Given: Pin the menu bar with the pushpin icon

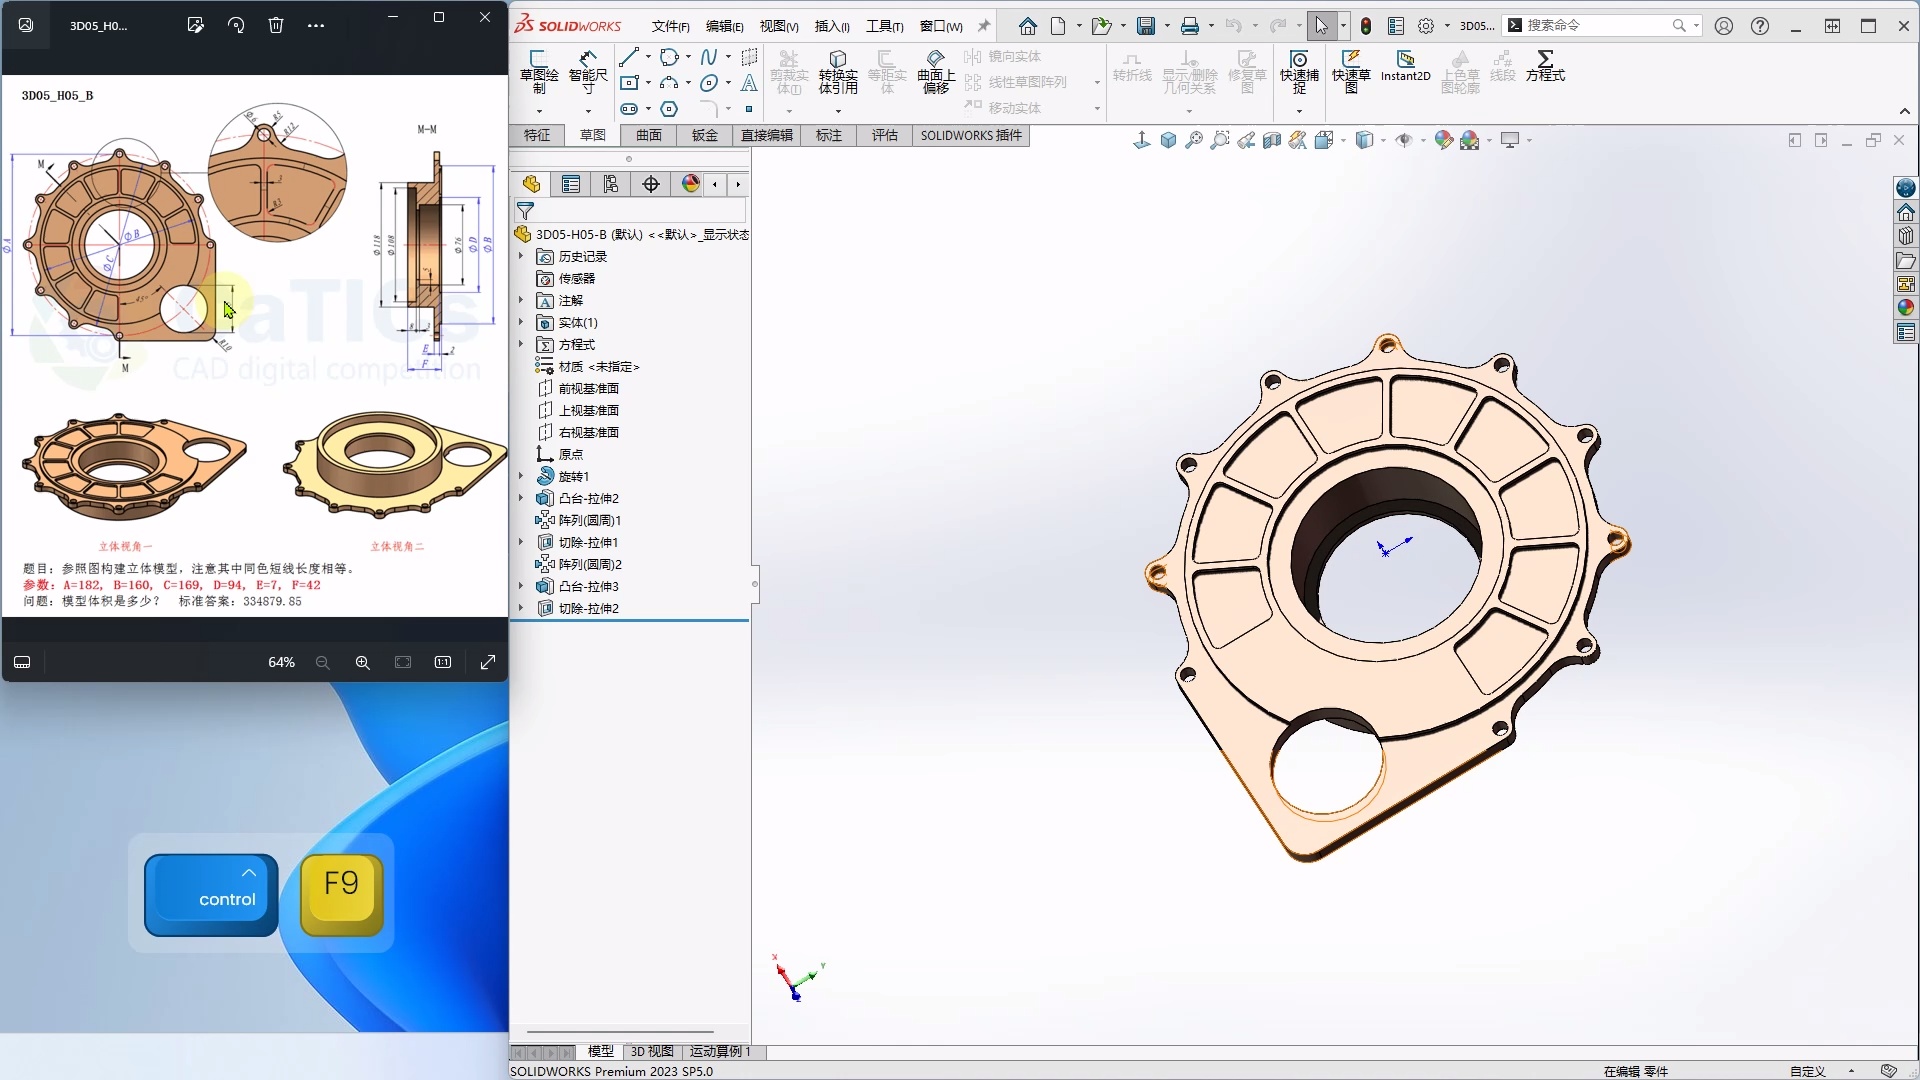Looking at the screenshot, I should pos(984,25).
